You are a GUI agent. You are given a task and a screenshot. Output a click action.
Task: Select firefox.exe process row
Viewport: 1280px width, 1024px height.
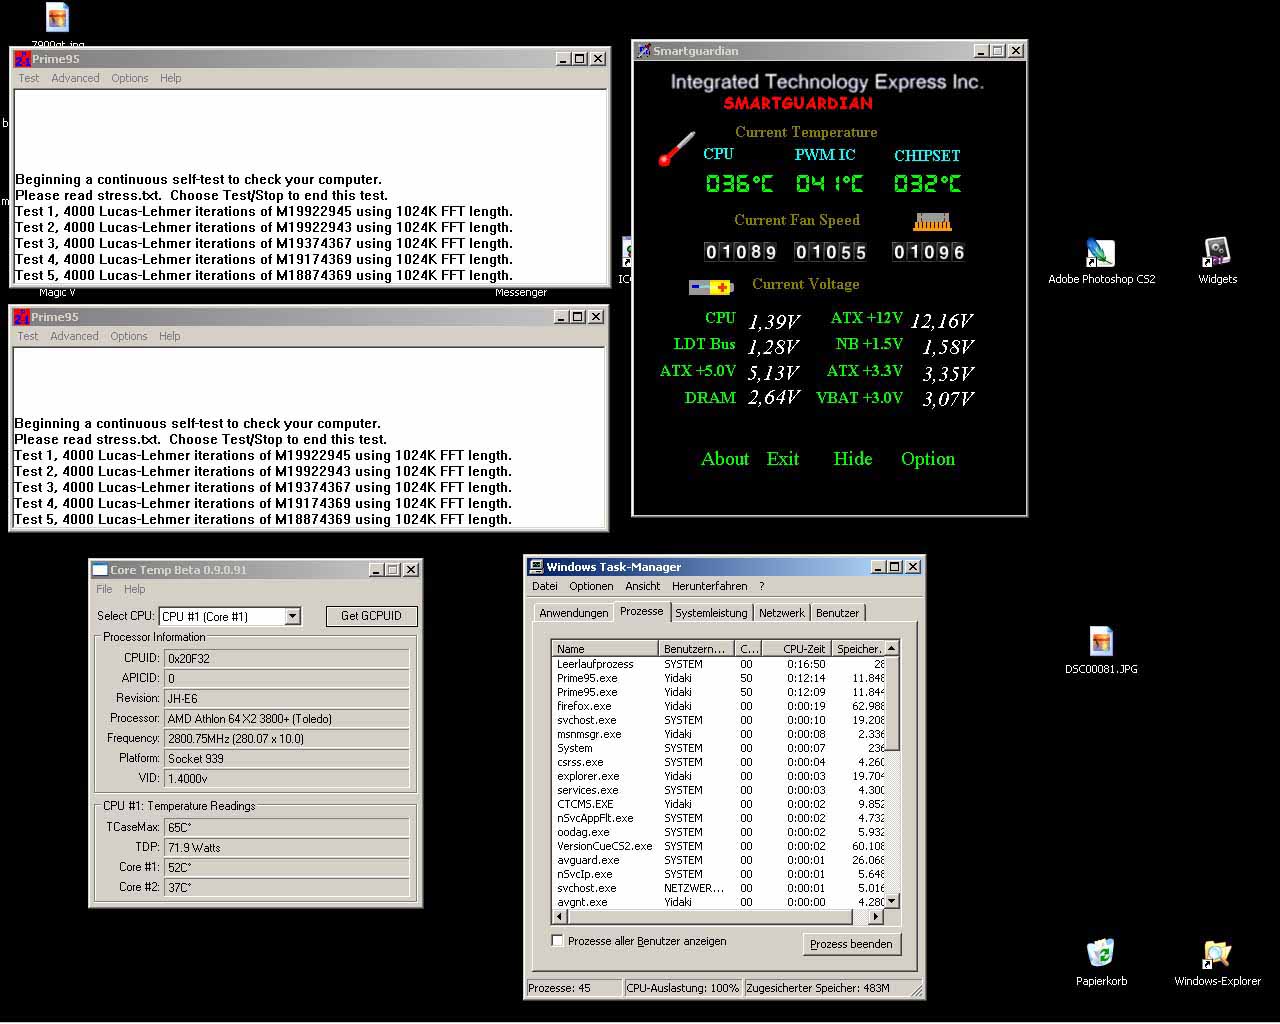[x=718, y=706]
